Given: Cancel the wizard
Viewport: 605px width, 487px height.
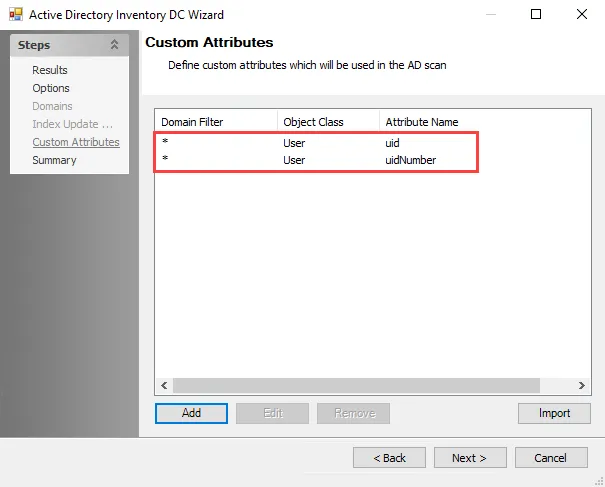Looking at the screenshot, I should [x=551, y=458].
